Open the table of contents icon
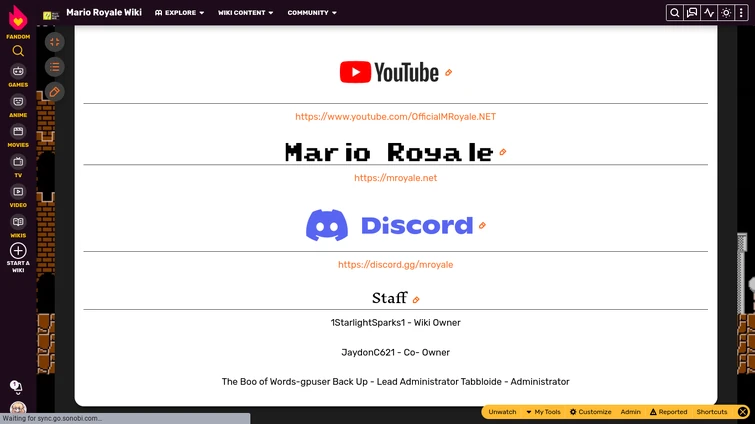 pos(55,67)
